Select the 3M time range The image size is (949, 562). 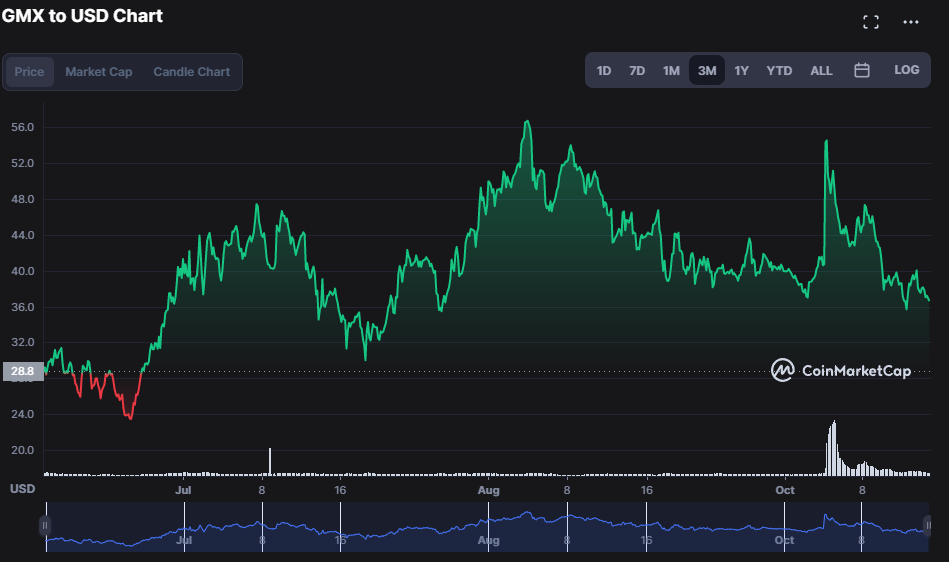(707, 70)
